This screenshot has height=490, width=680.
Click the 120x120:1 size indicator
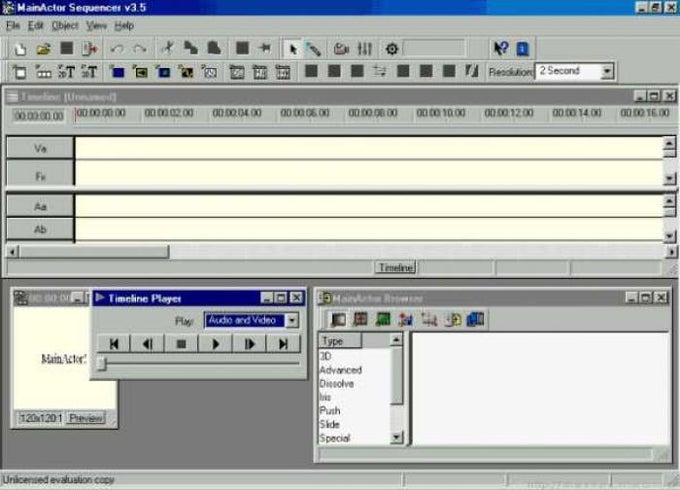(x=41, y=418)
